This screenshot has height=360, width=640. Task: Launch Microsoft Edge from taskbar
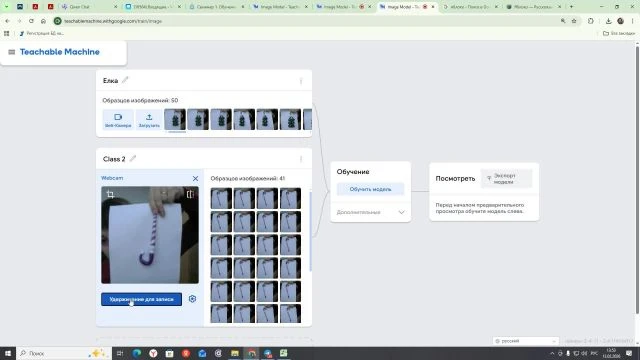pos(137,353)
